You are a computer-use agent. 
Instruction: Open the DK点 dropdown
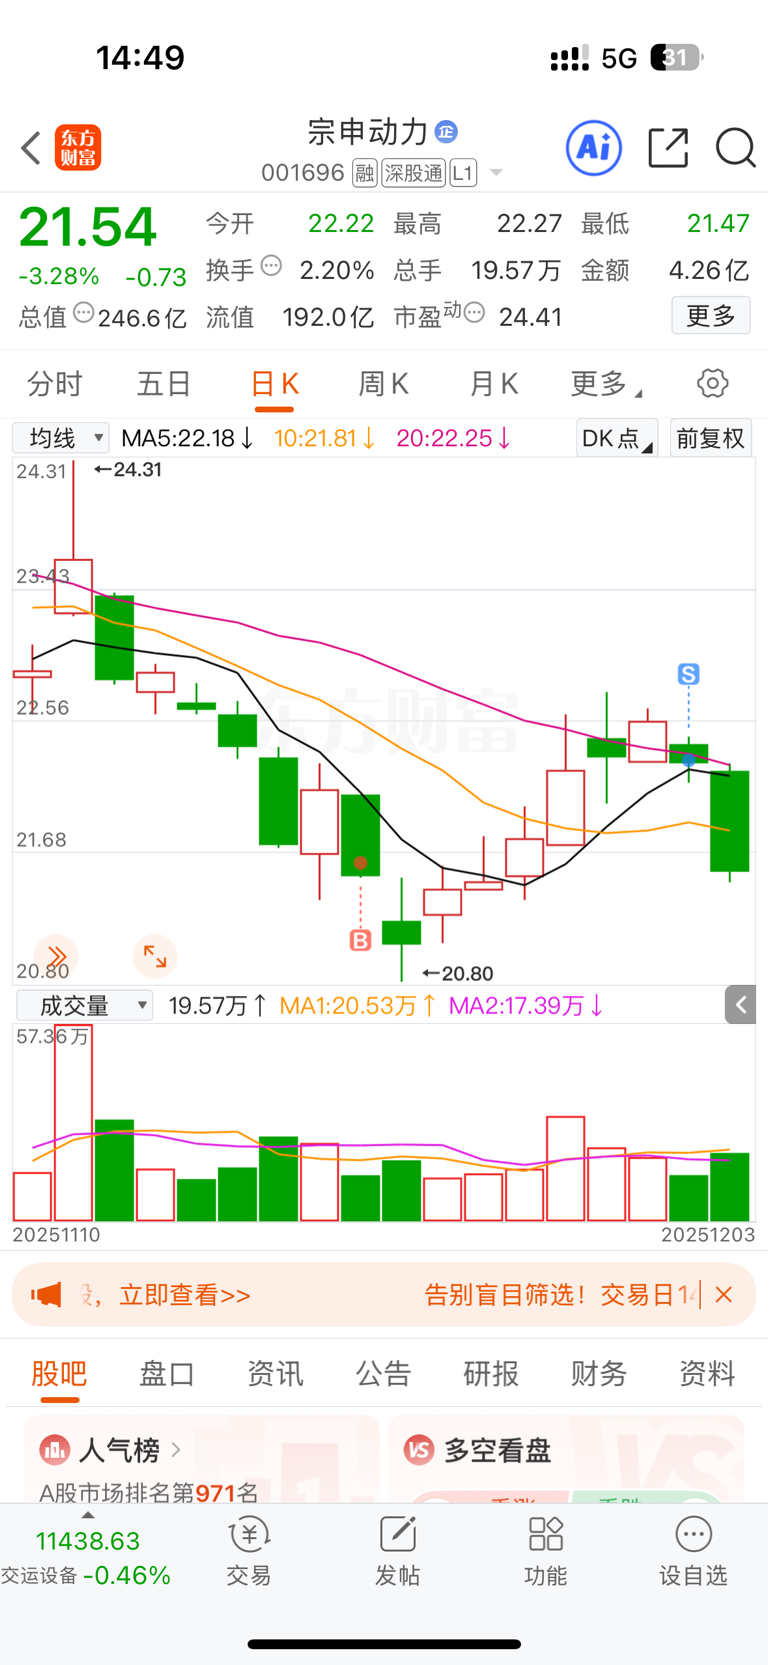(x=617, y=438)
